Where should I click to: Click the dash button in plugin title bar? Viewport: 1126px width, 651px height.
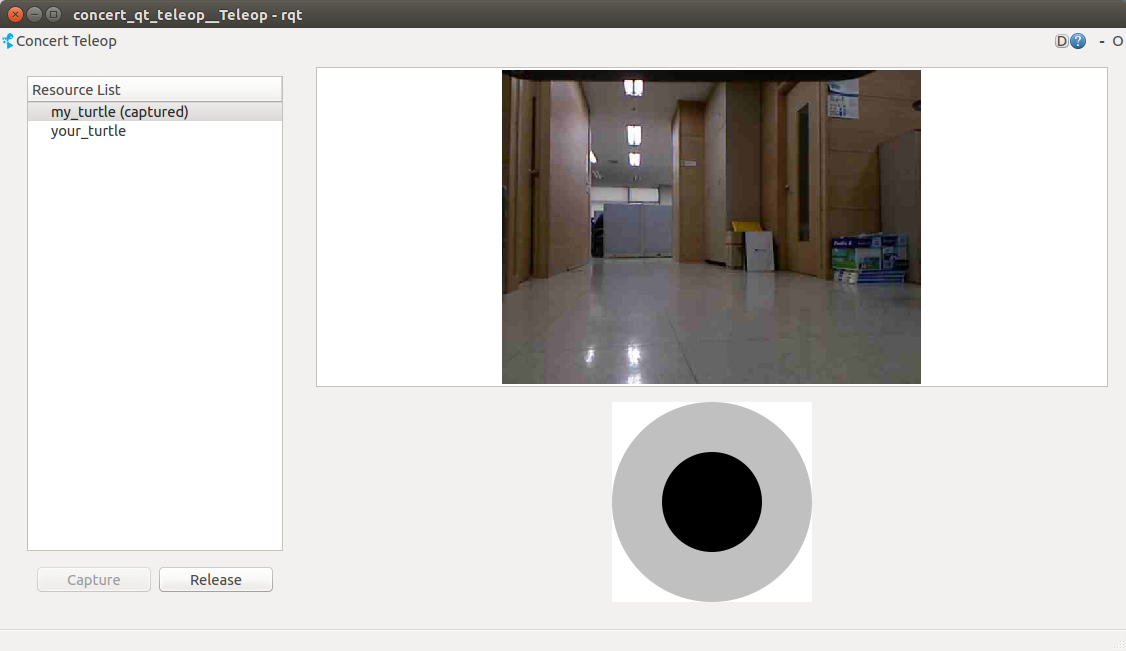(1102, 42)
